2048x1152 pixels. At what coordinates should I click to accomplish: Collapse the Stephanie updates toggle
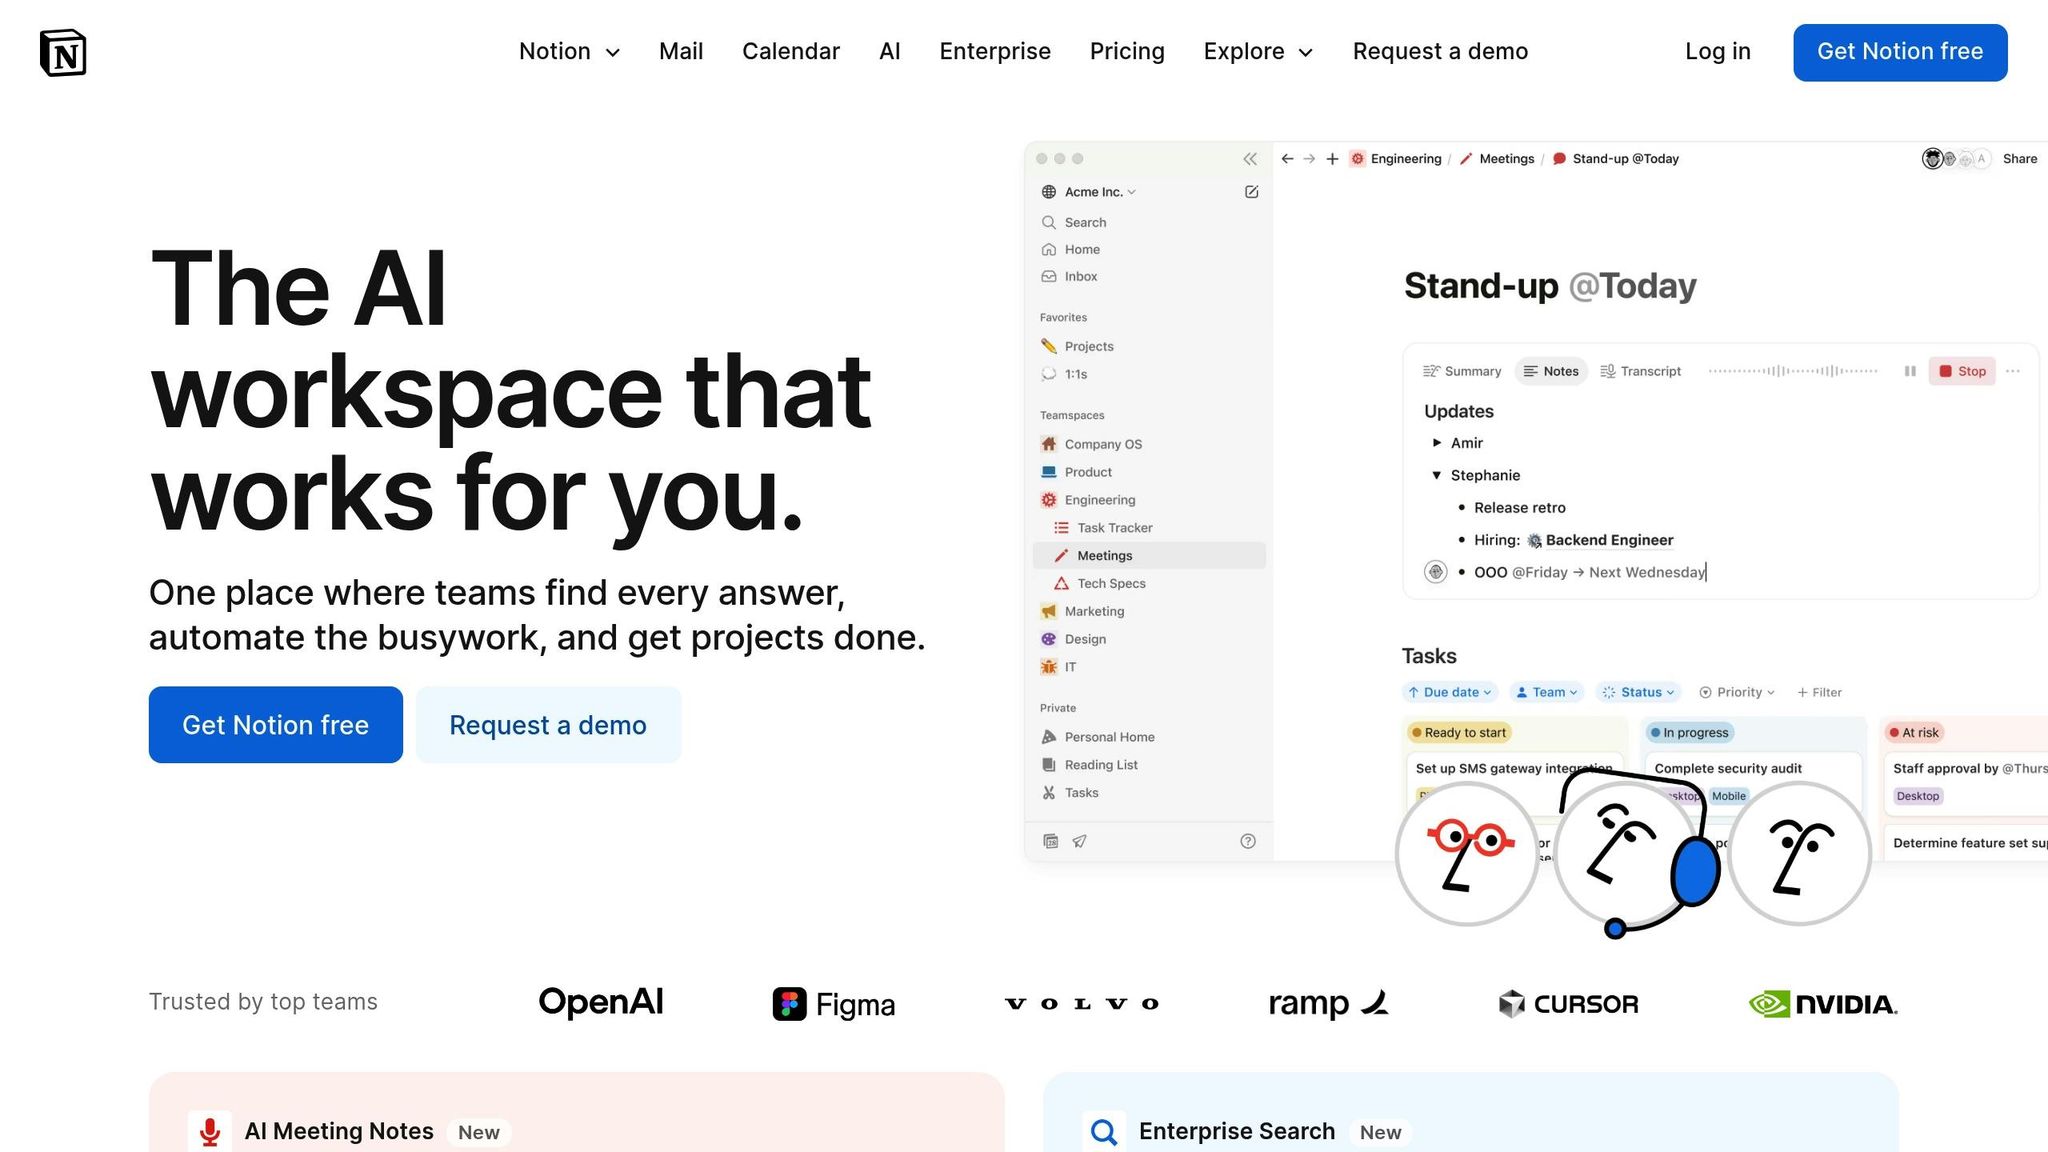tap(1437, 475)
